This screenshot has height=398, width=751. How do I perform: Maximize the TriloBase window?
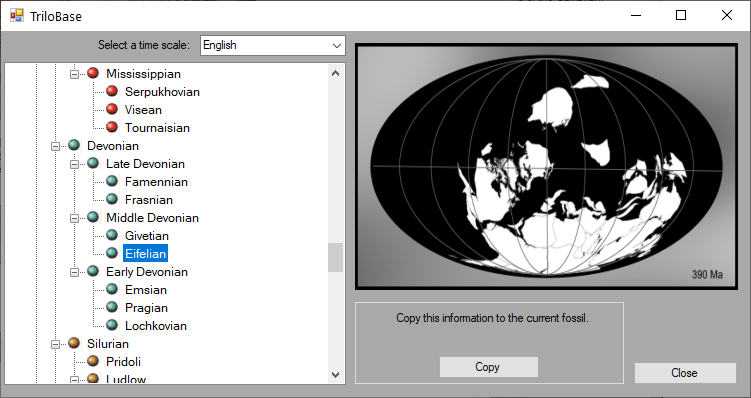(681, 15)
